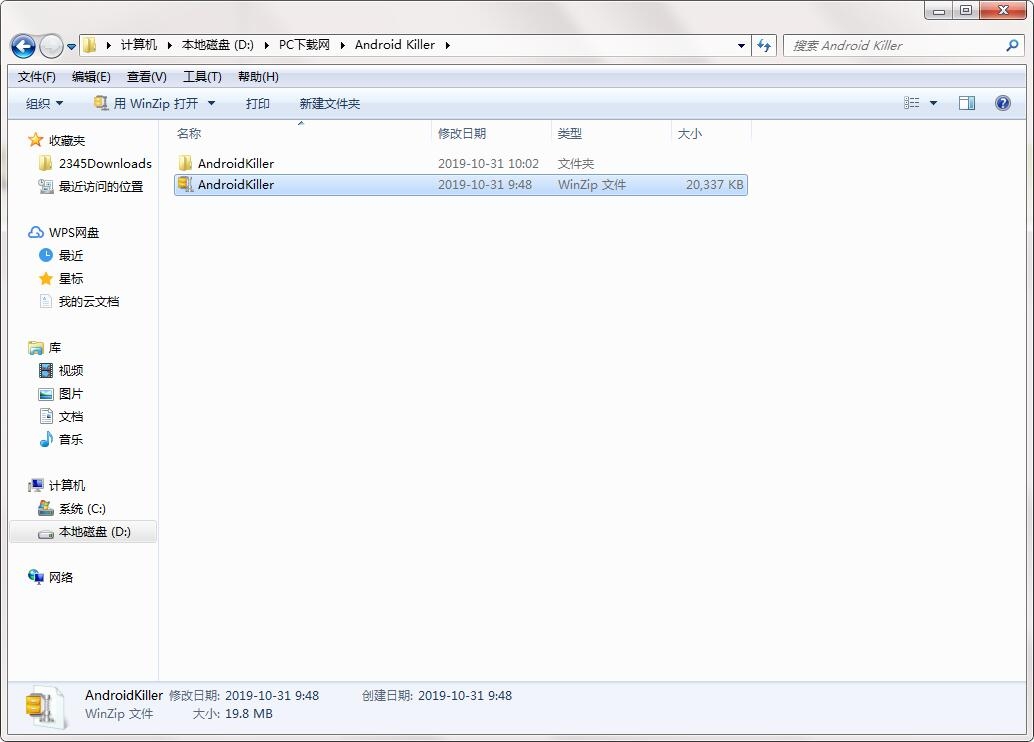Viewport: 1034px width, 742px height.
Task: Navigate to 计算机 in the address path
Action: coord(138,45)
